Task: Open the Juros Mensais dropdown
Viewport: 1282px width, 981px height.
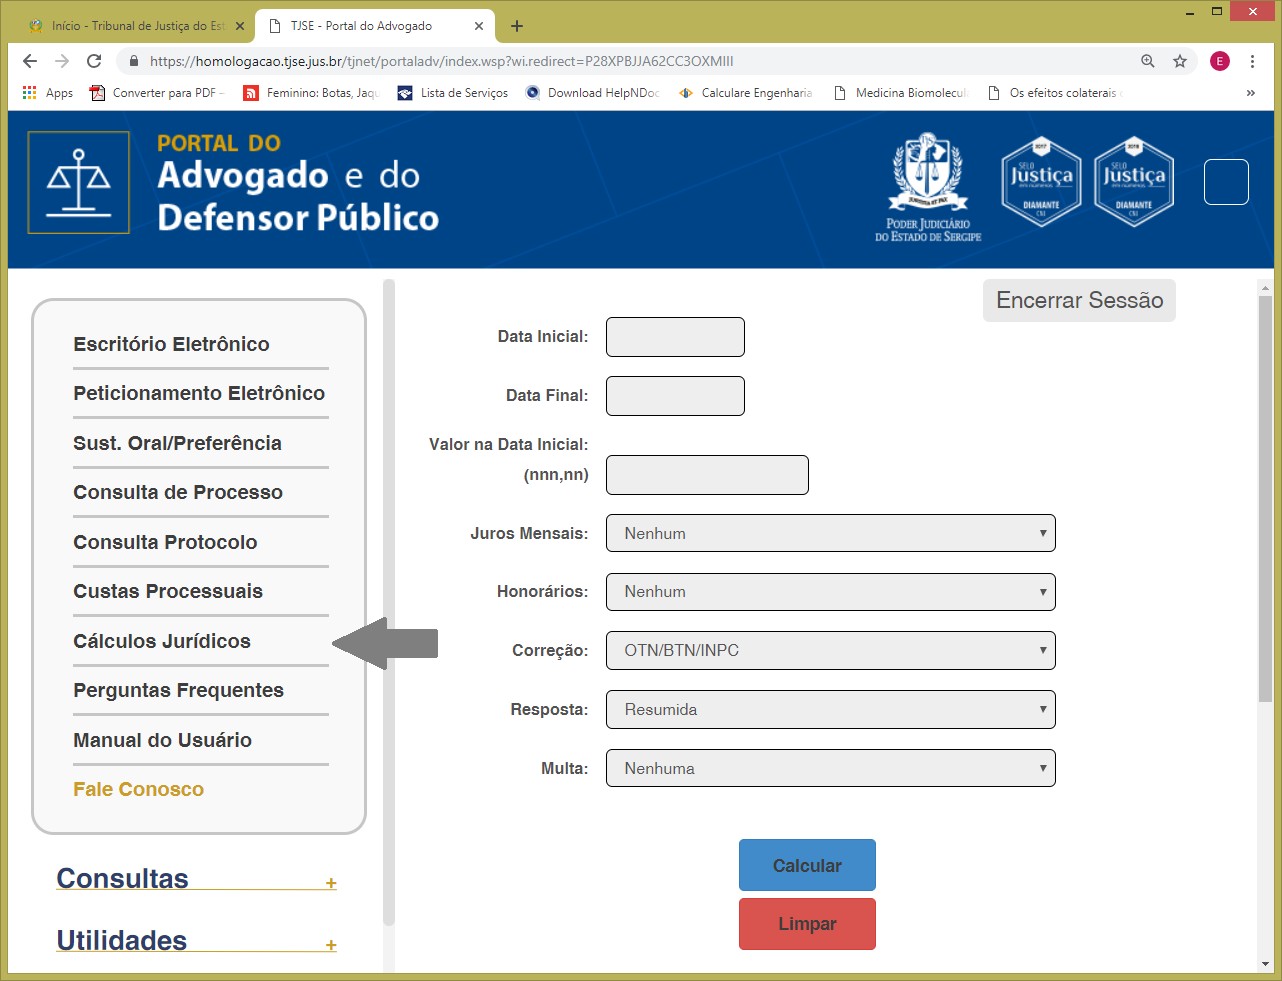Action: pyautogui.click(x=830, y=533)
